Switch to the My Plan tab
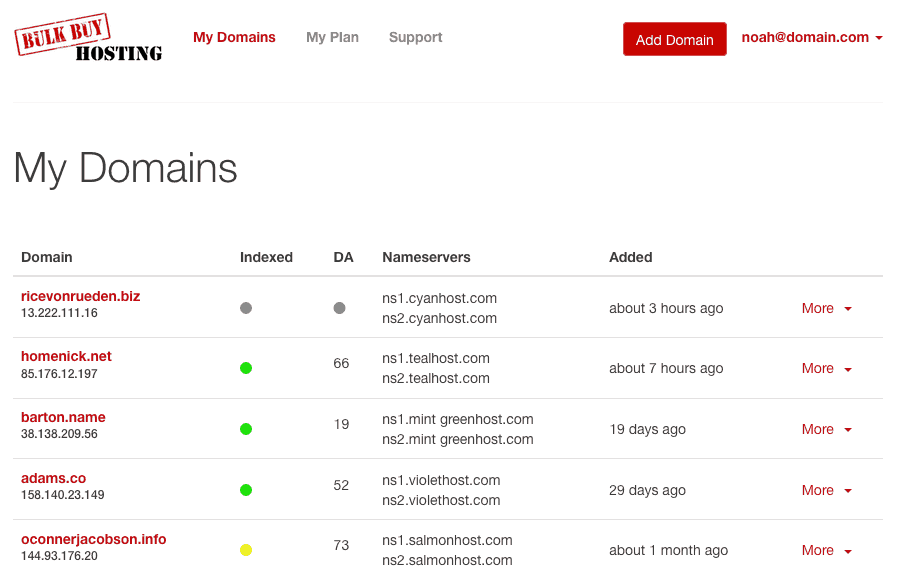Image resolution: width=900 pixels, height=580 pixels. pyautogui.click(x=332, y=37)
